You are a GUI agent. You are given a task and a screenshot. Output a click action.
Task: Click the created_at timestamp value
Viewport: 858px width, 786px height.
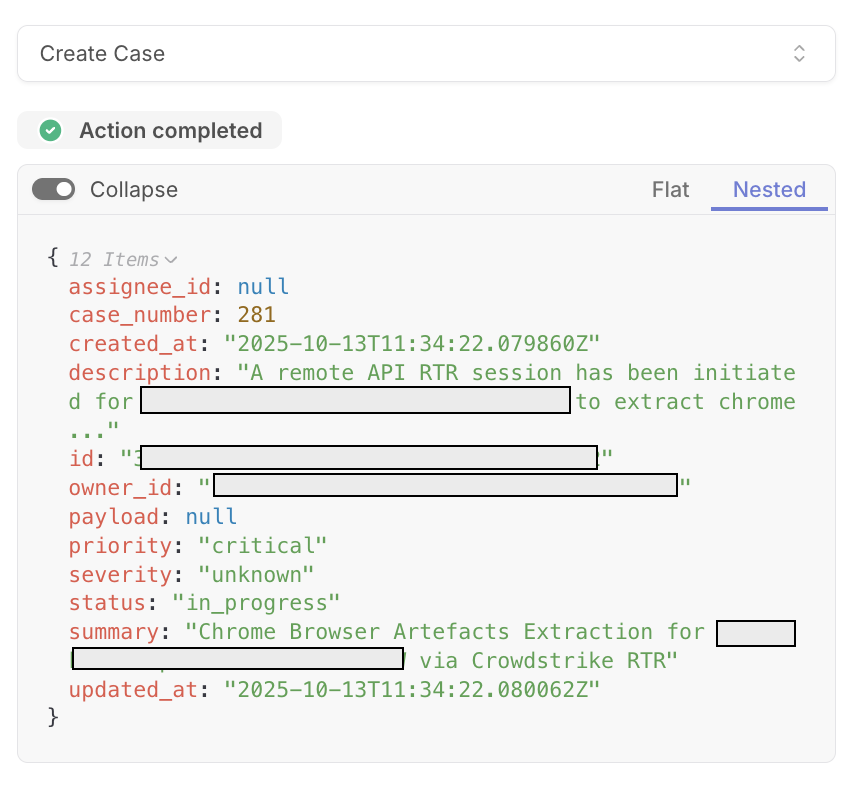pyautogui.click(x=412, y=344)
